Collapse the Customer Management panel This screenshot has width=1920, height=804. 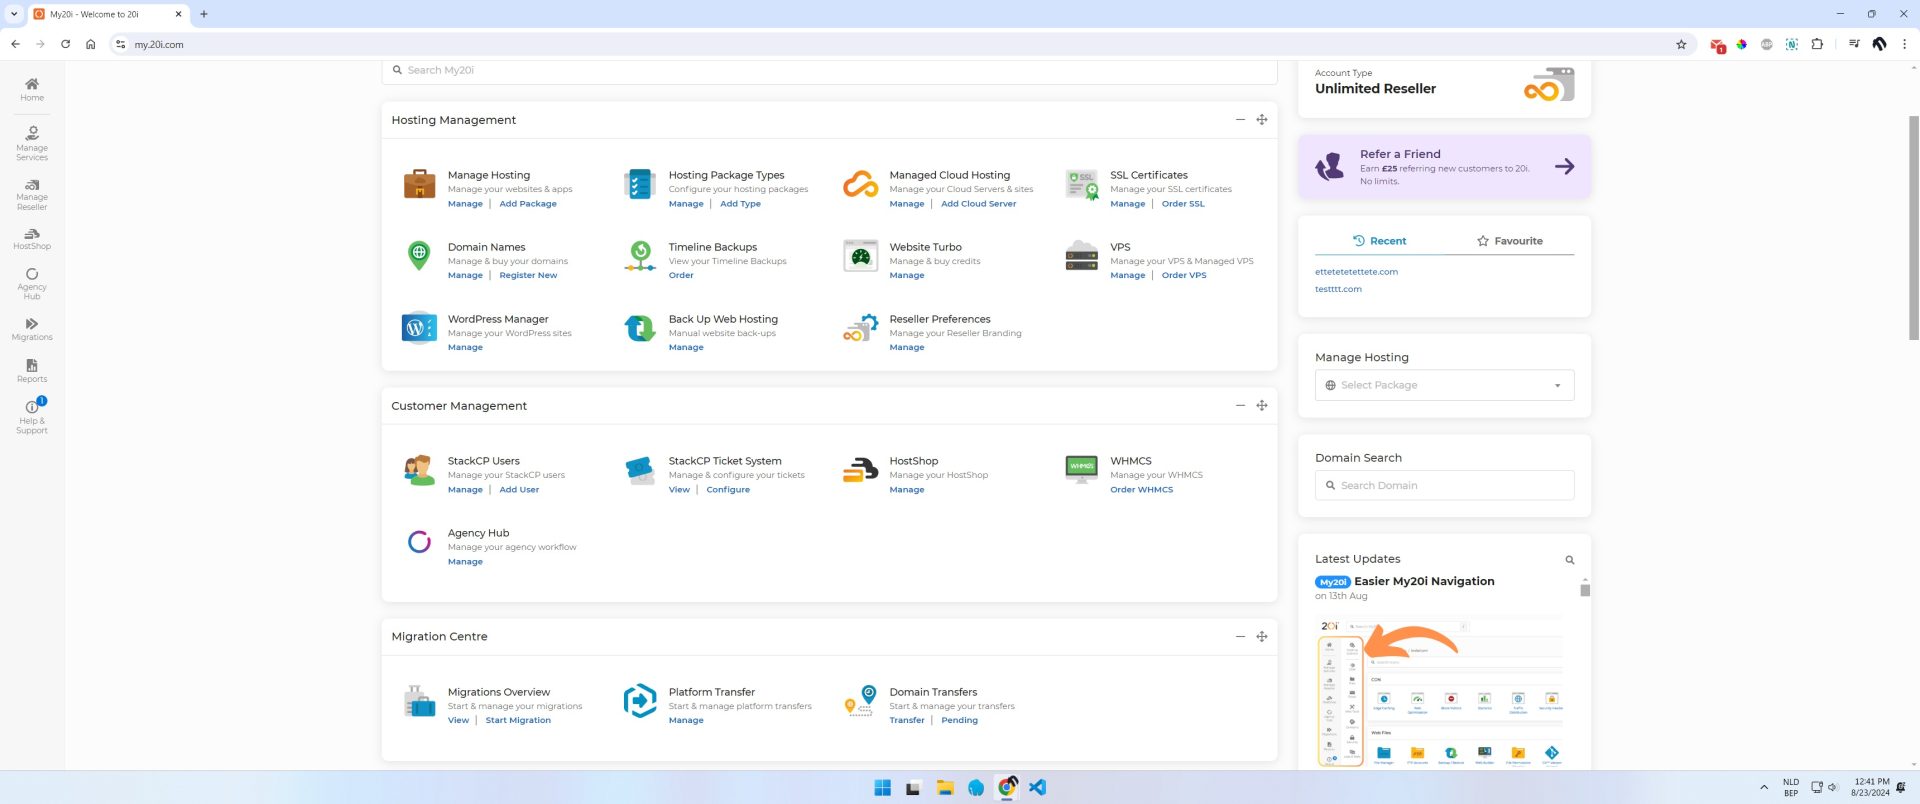(1240, 406)
